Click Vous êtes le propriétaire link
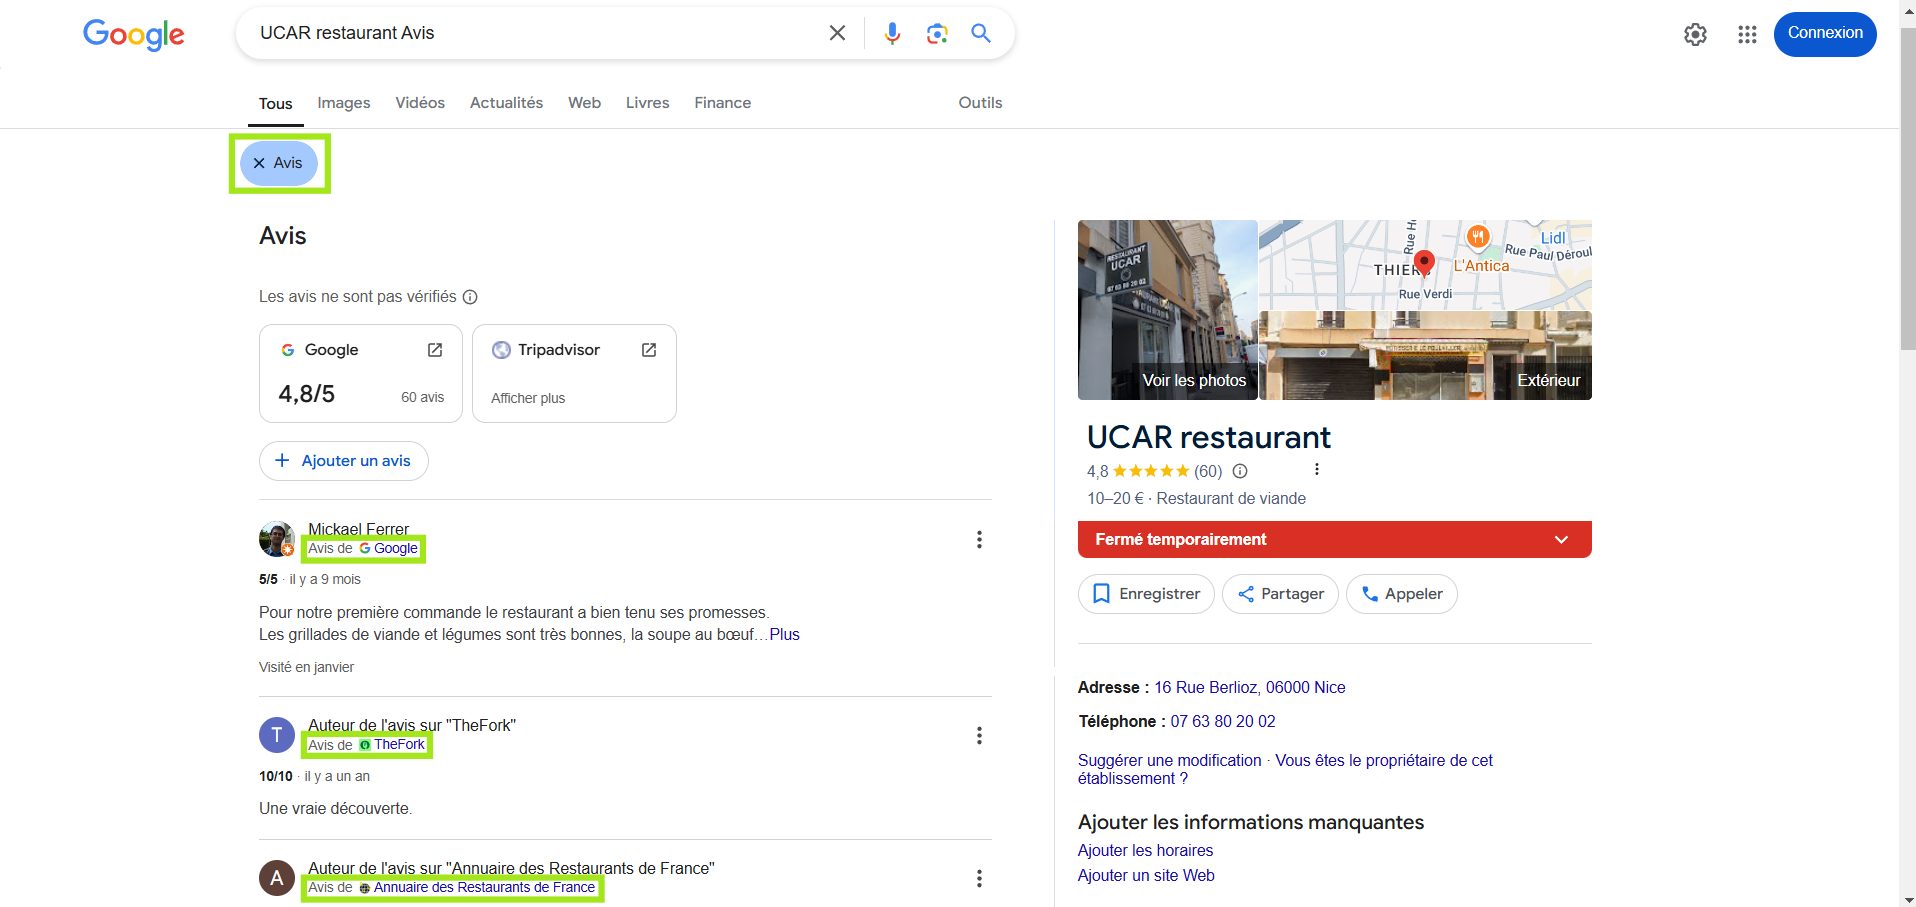1916x907 pixels. point(1285,770)
